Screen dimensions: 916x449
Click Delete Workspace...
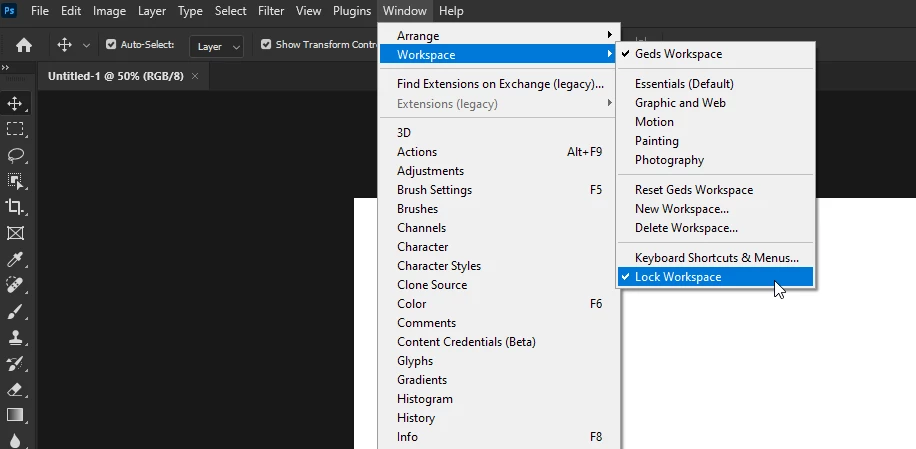(715, 228)
